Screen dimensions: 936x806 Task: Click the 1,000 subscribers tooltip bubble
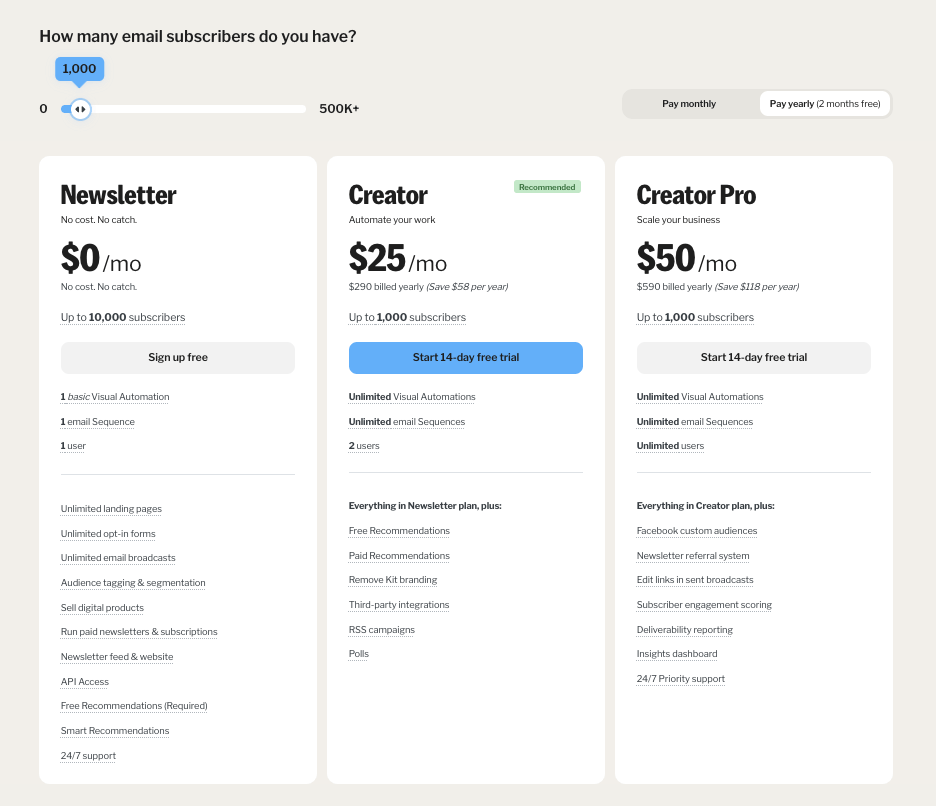coord(79,69)
